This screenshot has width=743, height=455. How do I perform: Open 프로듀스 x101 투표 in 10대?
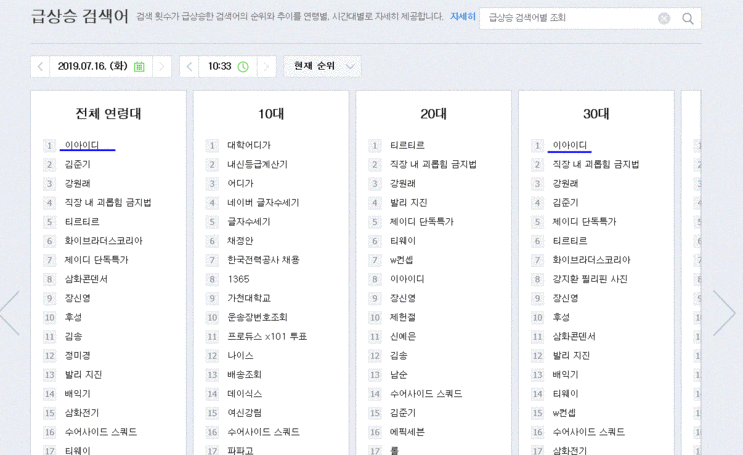tap(267, 337)
